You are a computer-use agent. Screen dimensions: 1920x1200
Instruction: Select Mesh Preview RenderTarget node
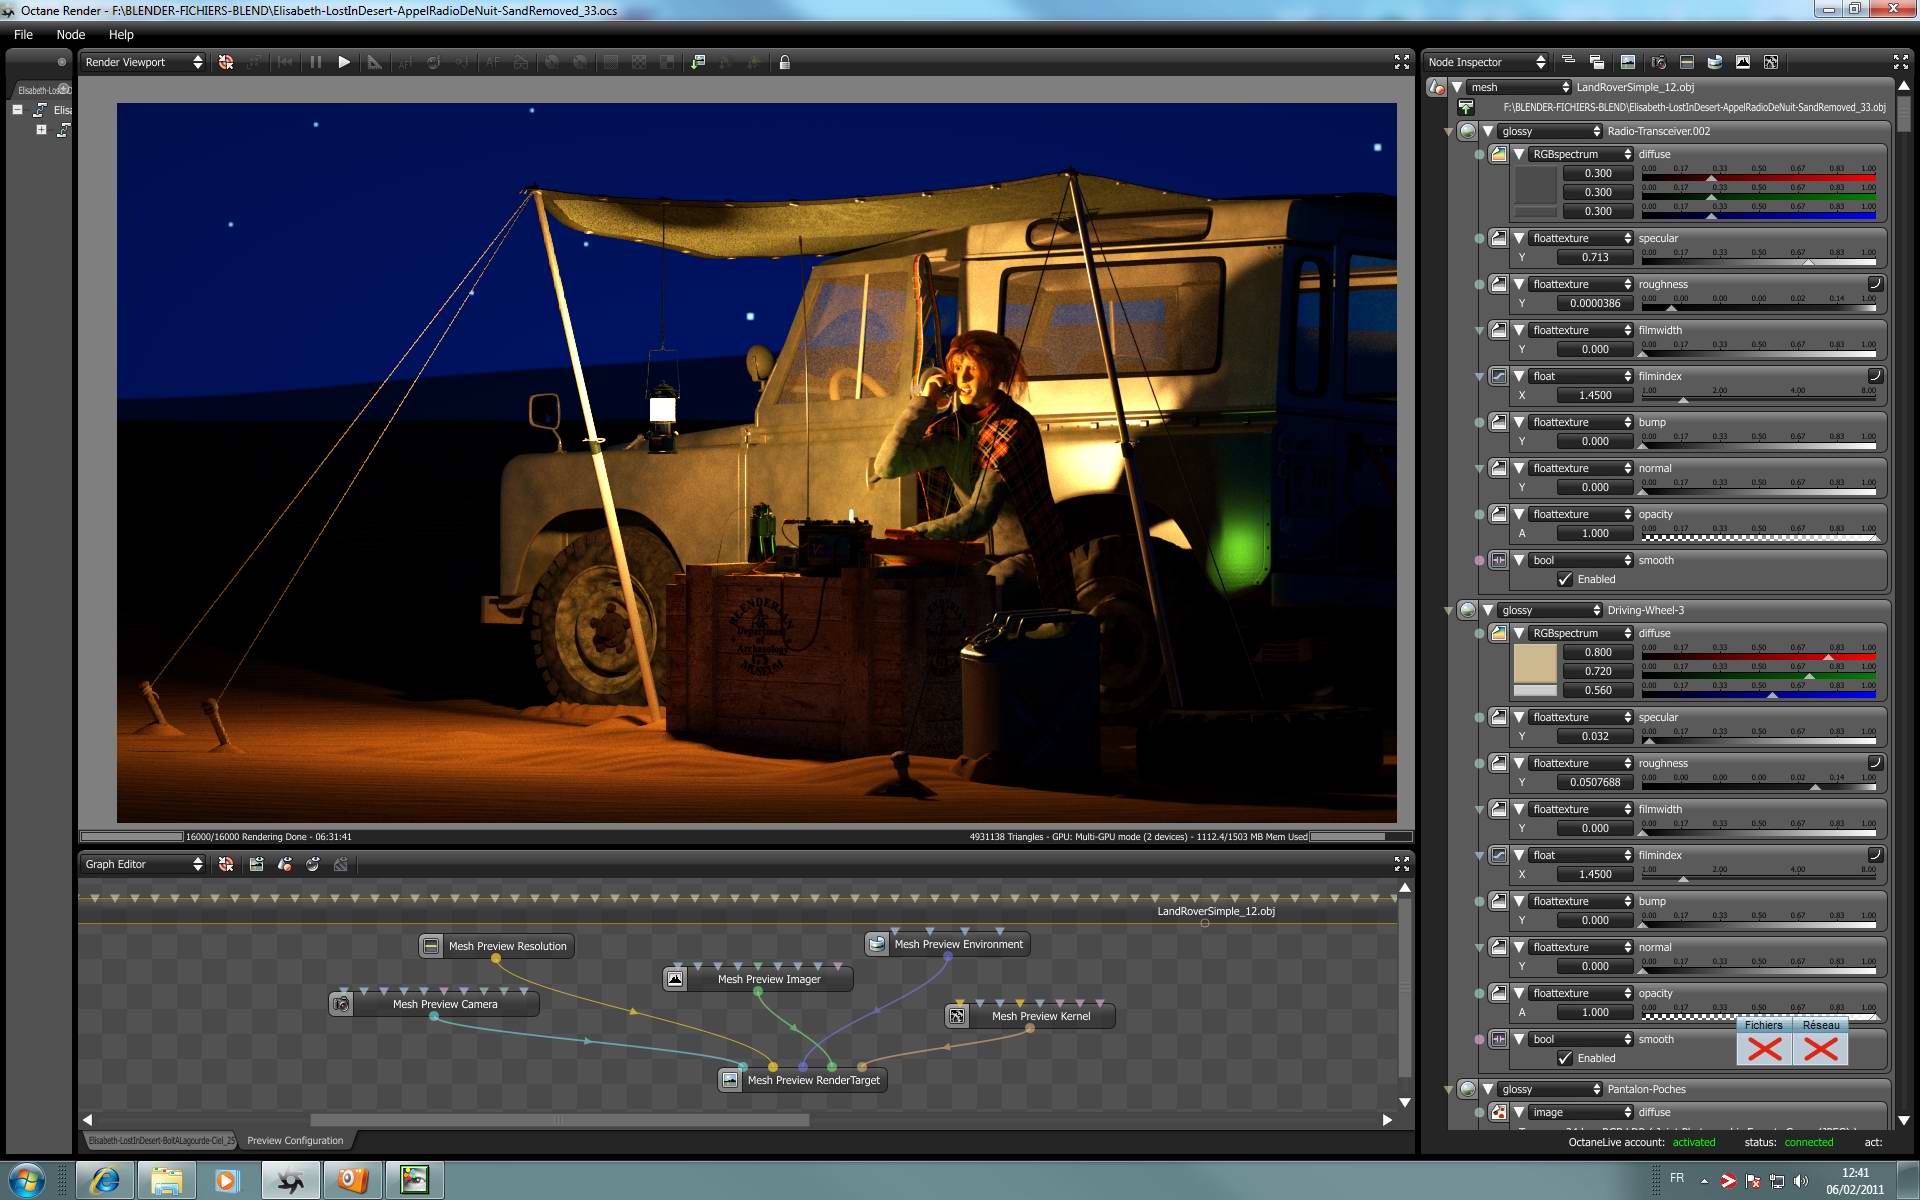pos(813,1080)
